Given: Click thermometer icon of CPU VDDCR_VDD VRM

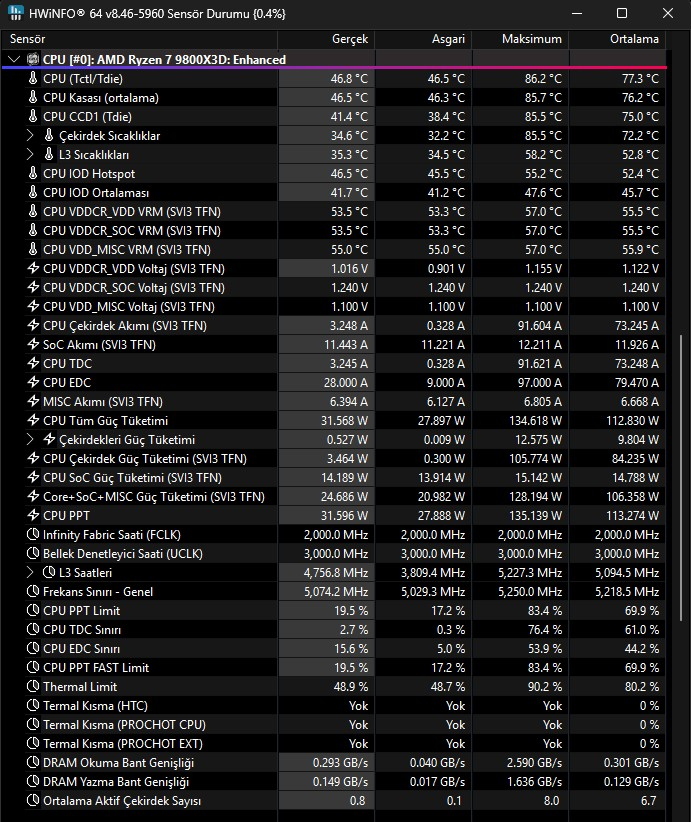Looking at the screenshot, I should click(x=33, y=211).
